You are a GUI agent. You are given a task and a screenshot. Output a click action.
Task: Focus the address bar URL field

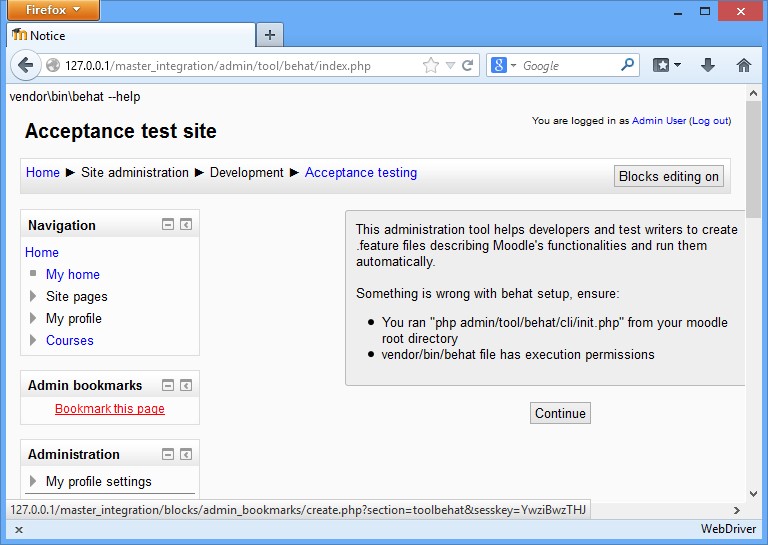pyautogui.click(x=242, y=66)
